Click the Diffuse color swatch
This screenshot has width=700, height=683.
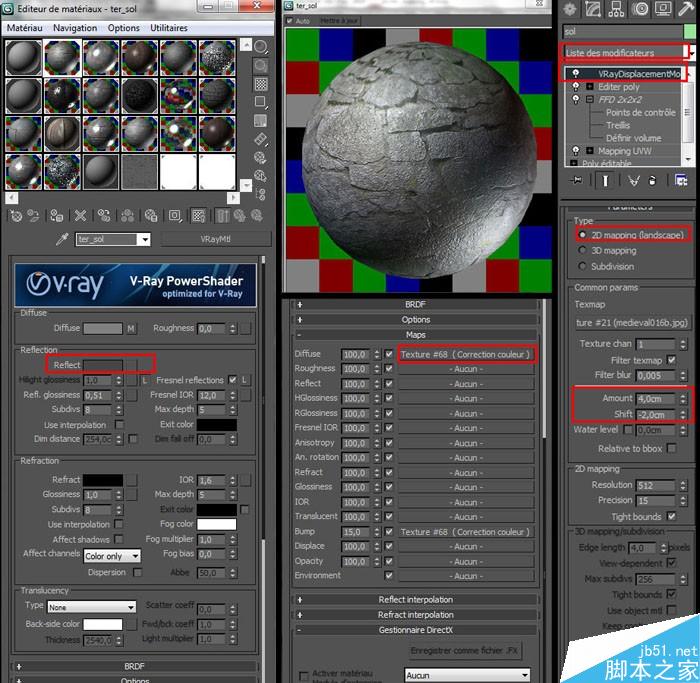(103, 329)
